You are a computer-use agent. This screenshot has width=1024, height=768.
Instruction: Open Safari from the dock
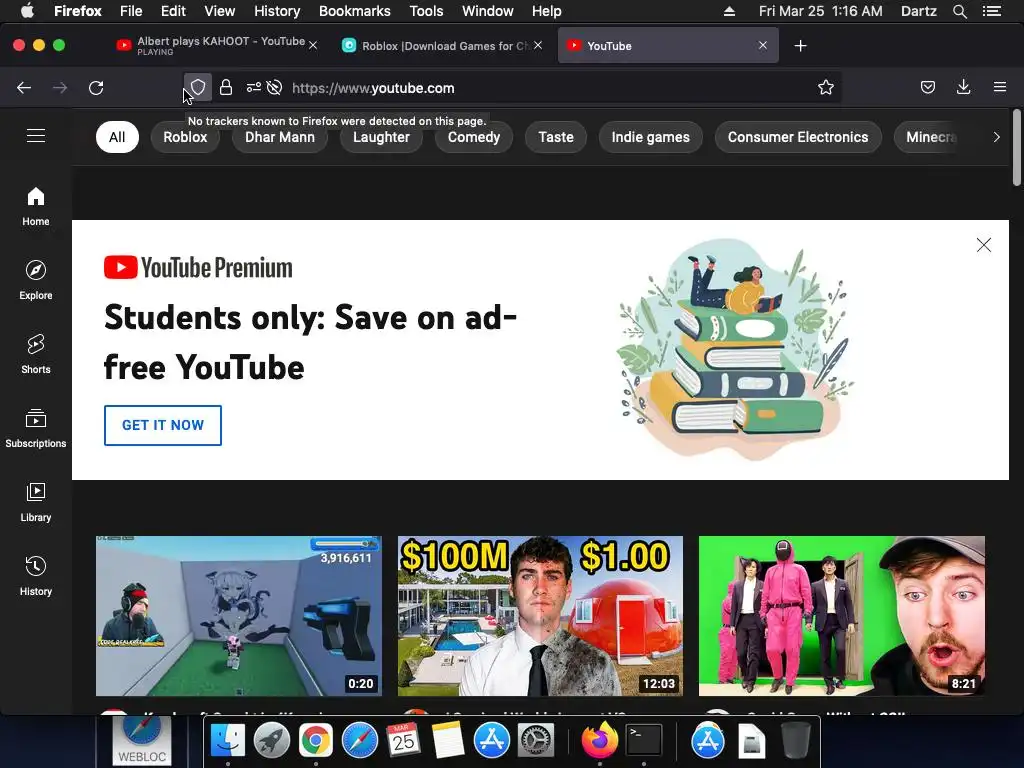pyautogui.click(x=360, y=741)
